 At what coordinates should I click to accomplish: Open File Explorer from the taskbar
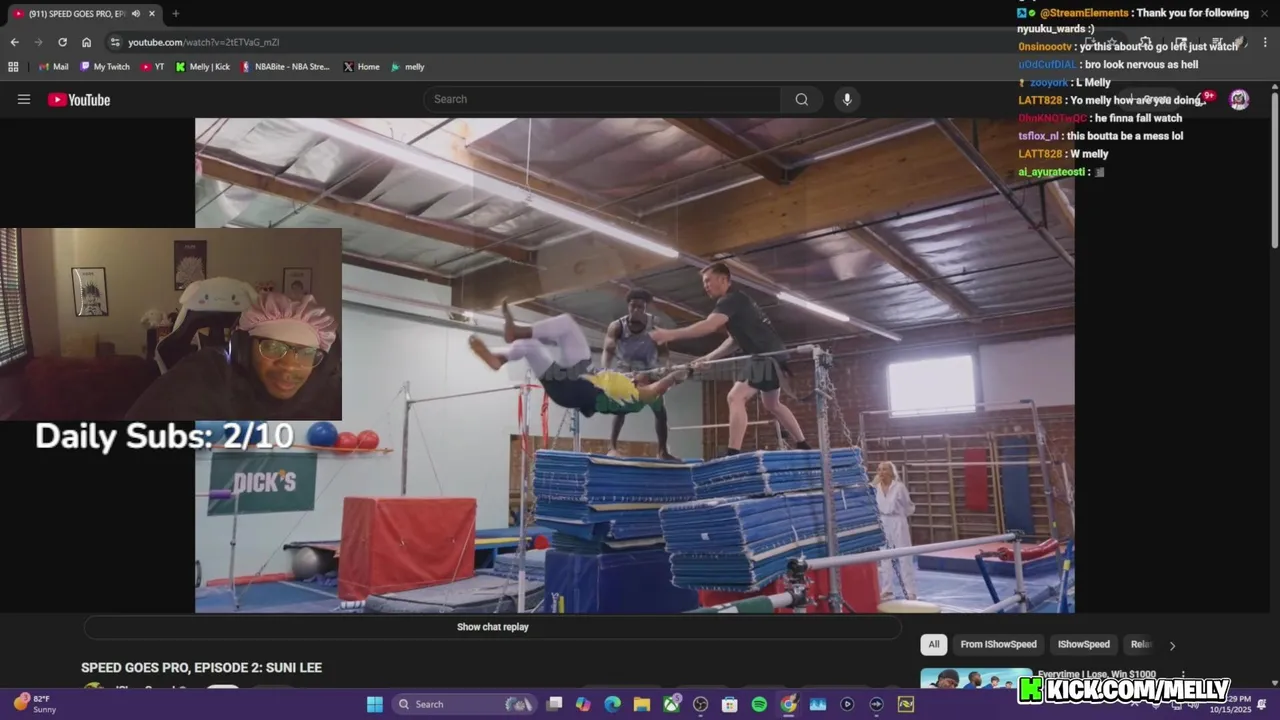pyautogui.click(x=641, y=704)
